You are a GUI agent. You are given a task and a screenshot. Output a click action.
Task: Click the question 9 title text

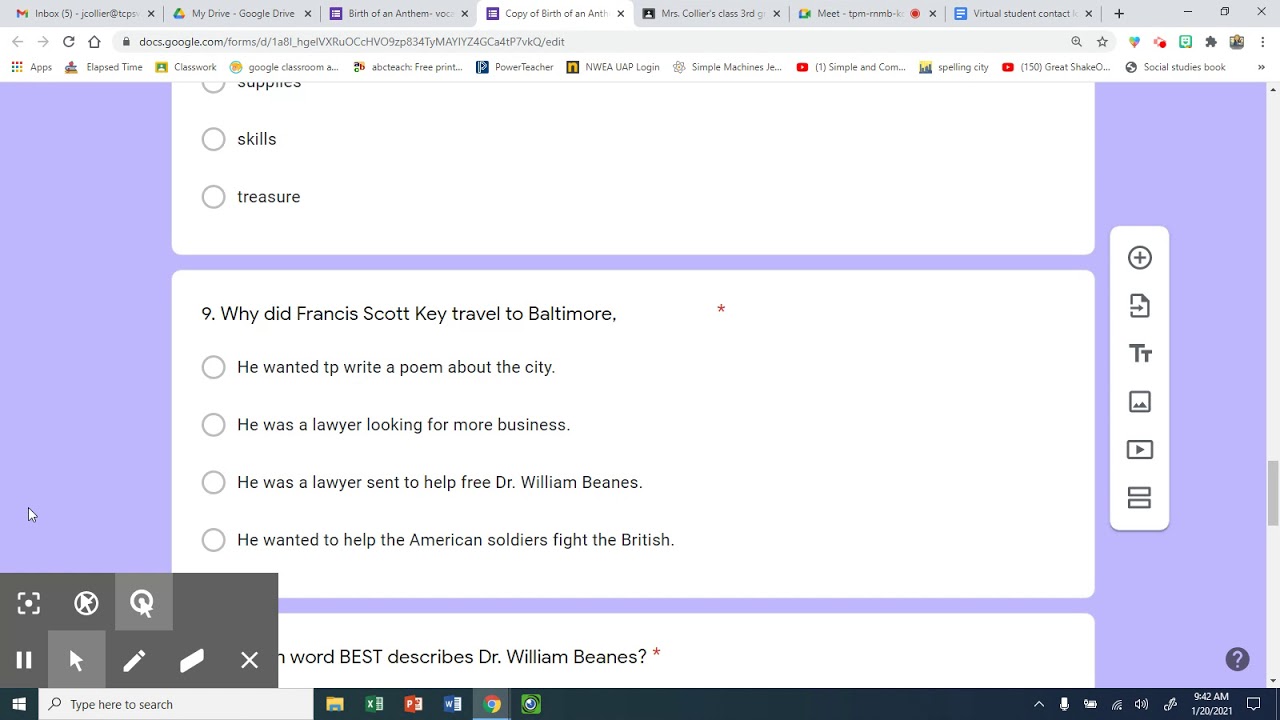(409, 314)
